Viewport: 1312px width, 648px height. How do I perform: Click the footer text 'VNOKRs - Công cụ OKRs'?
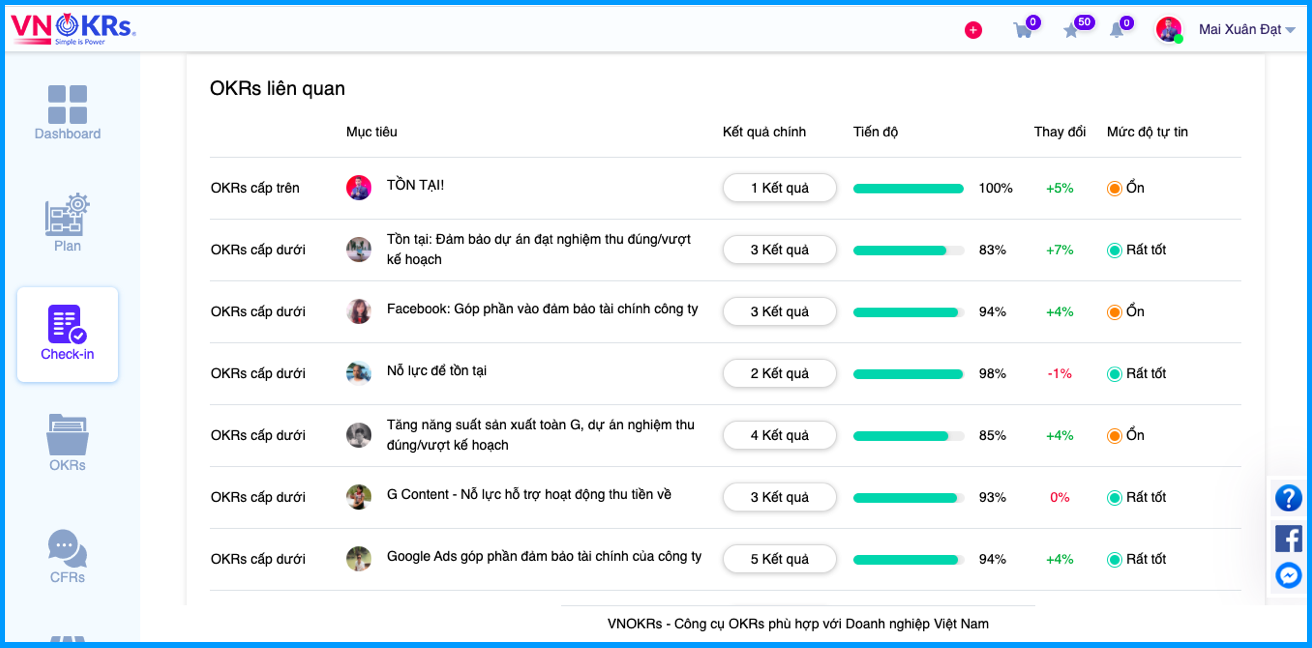click(x=798, y=624)
